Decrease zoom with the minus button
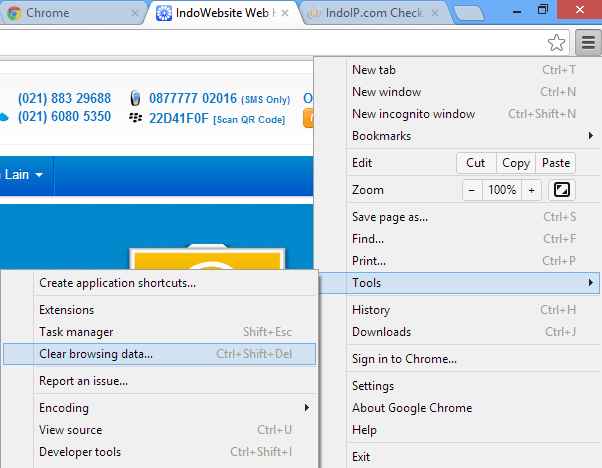 click(x=471, y=190)
